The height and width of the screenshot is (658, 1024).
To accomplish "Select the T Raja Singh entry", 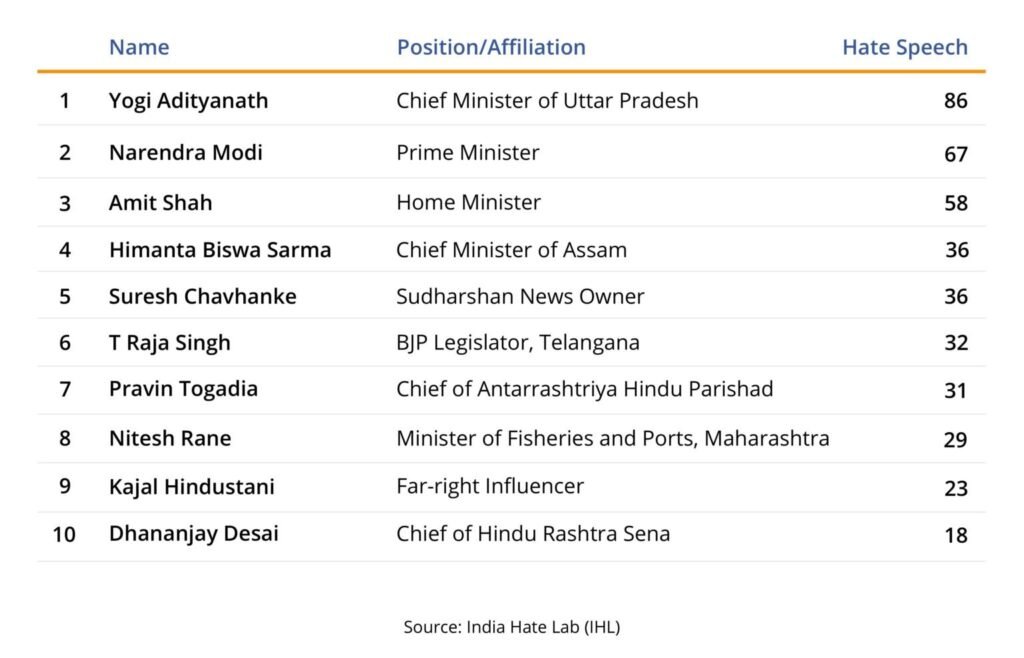I will (170, 343).
